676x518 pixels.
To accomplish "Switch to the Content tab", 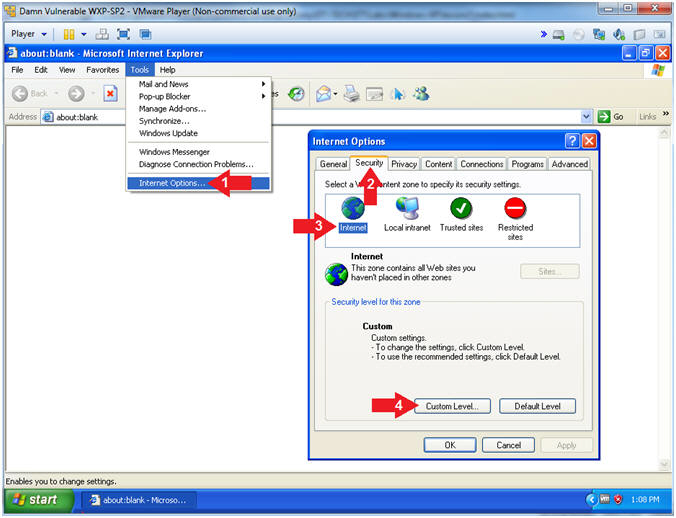I will tap(438, 164).
